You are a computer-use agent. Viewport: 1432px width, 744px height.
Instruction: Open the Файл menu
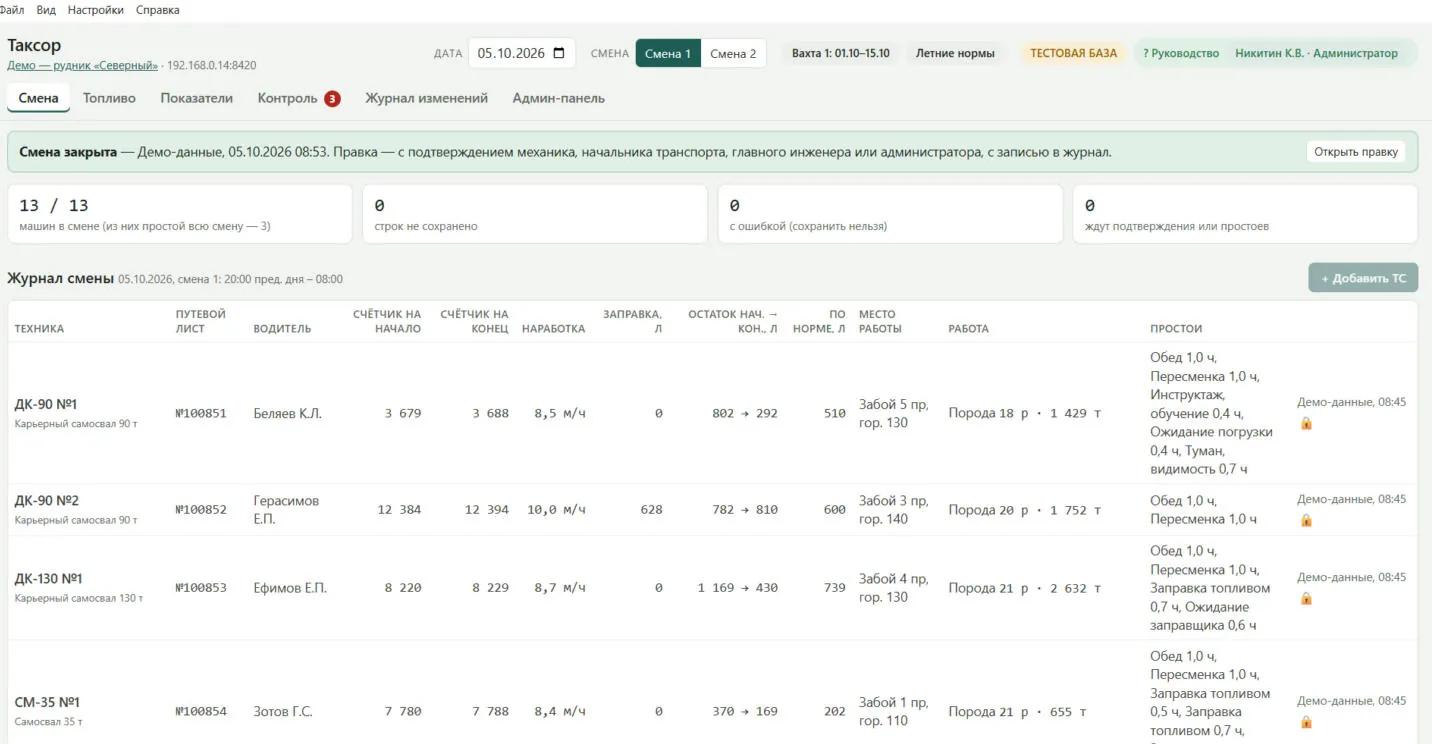12,10
